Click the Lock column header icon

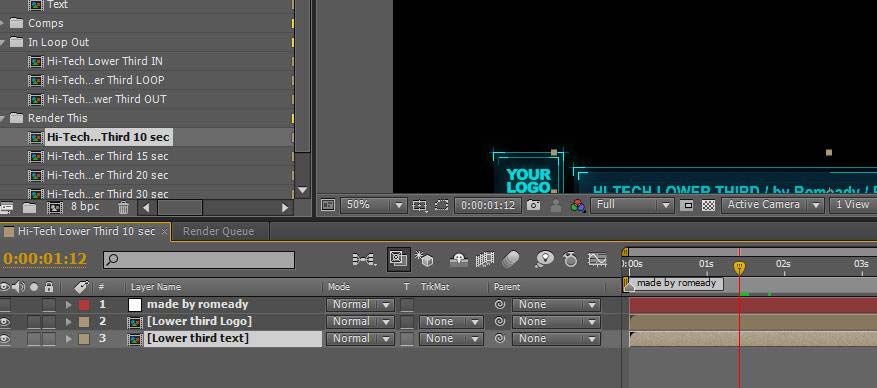pyautogui.click(x=49, y=287)
